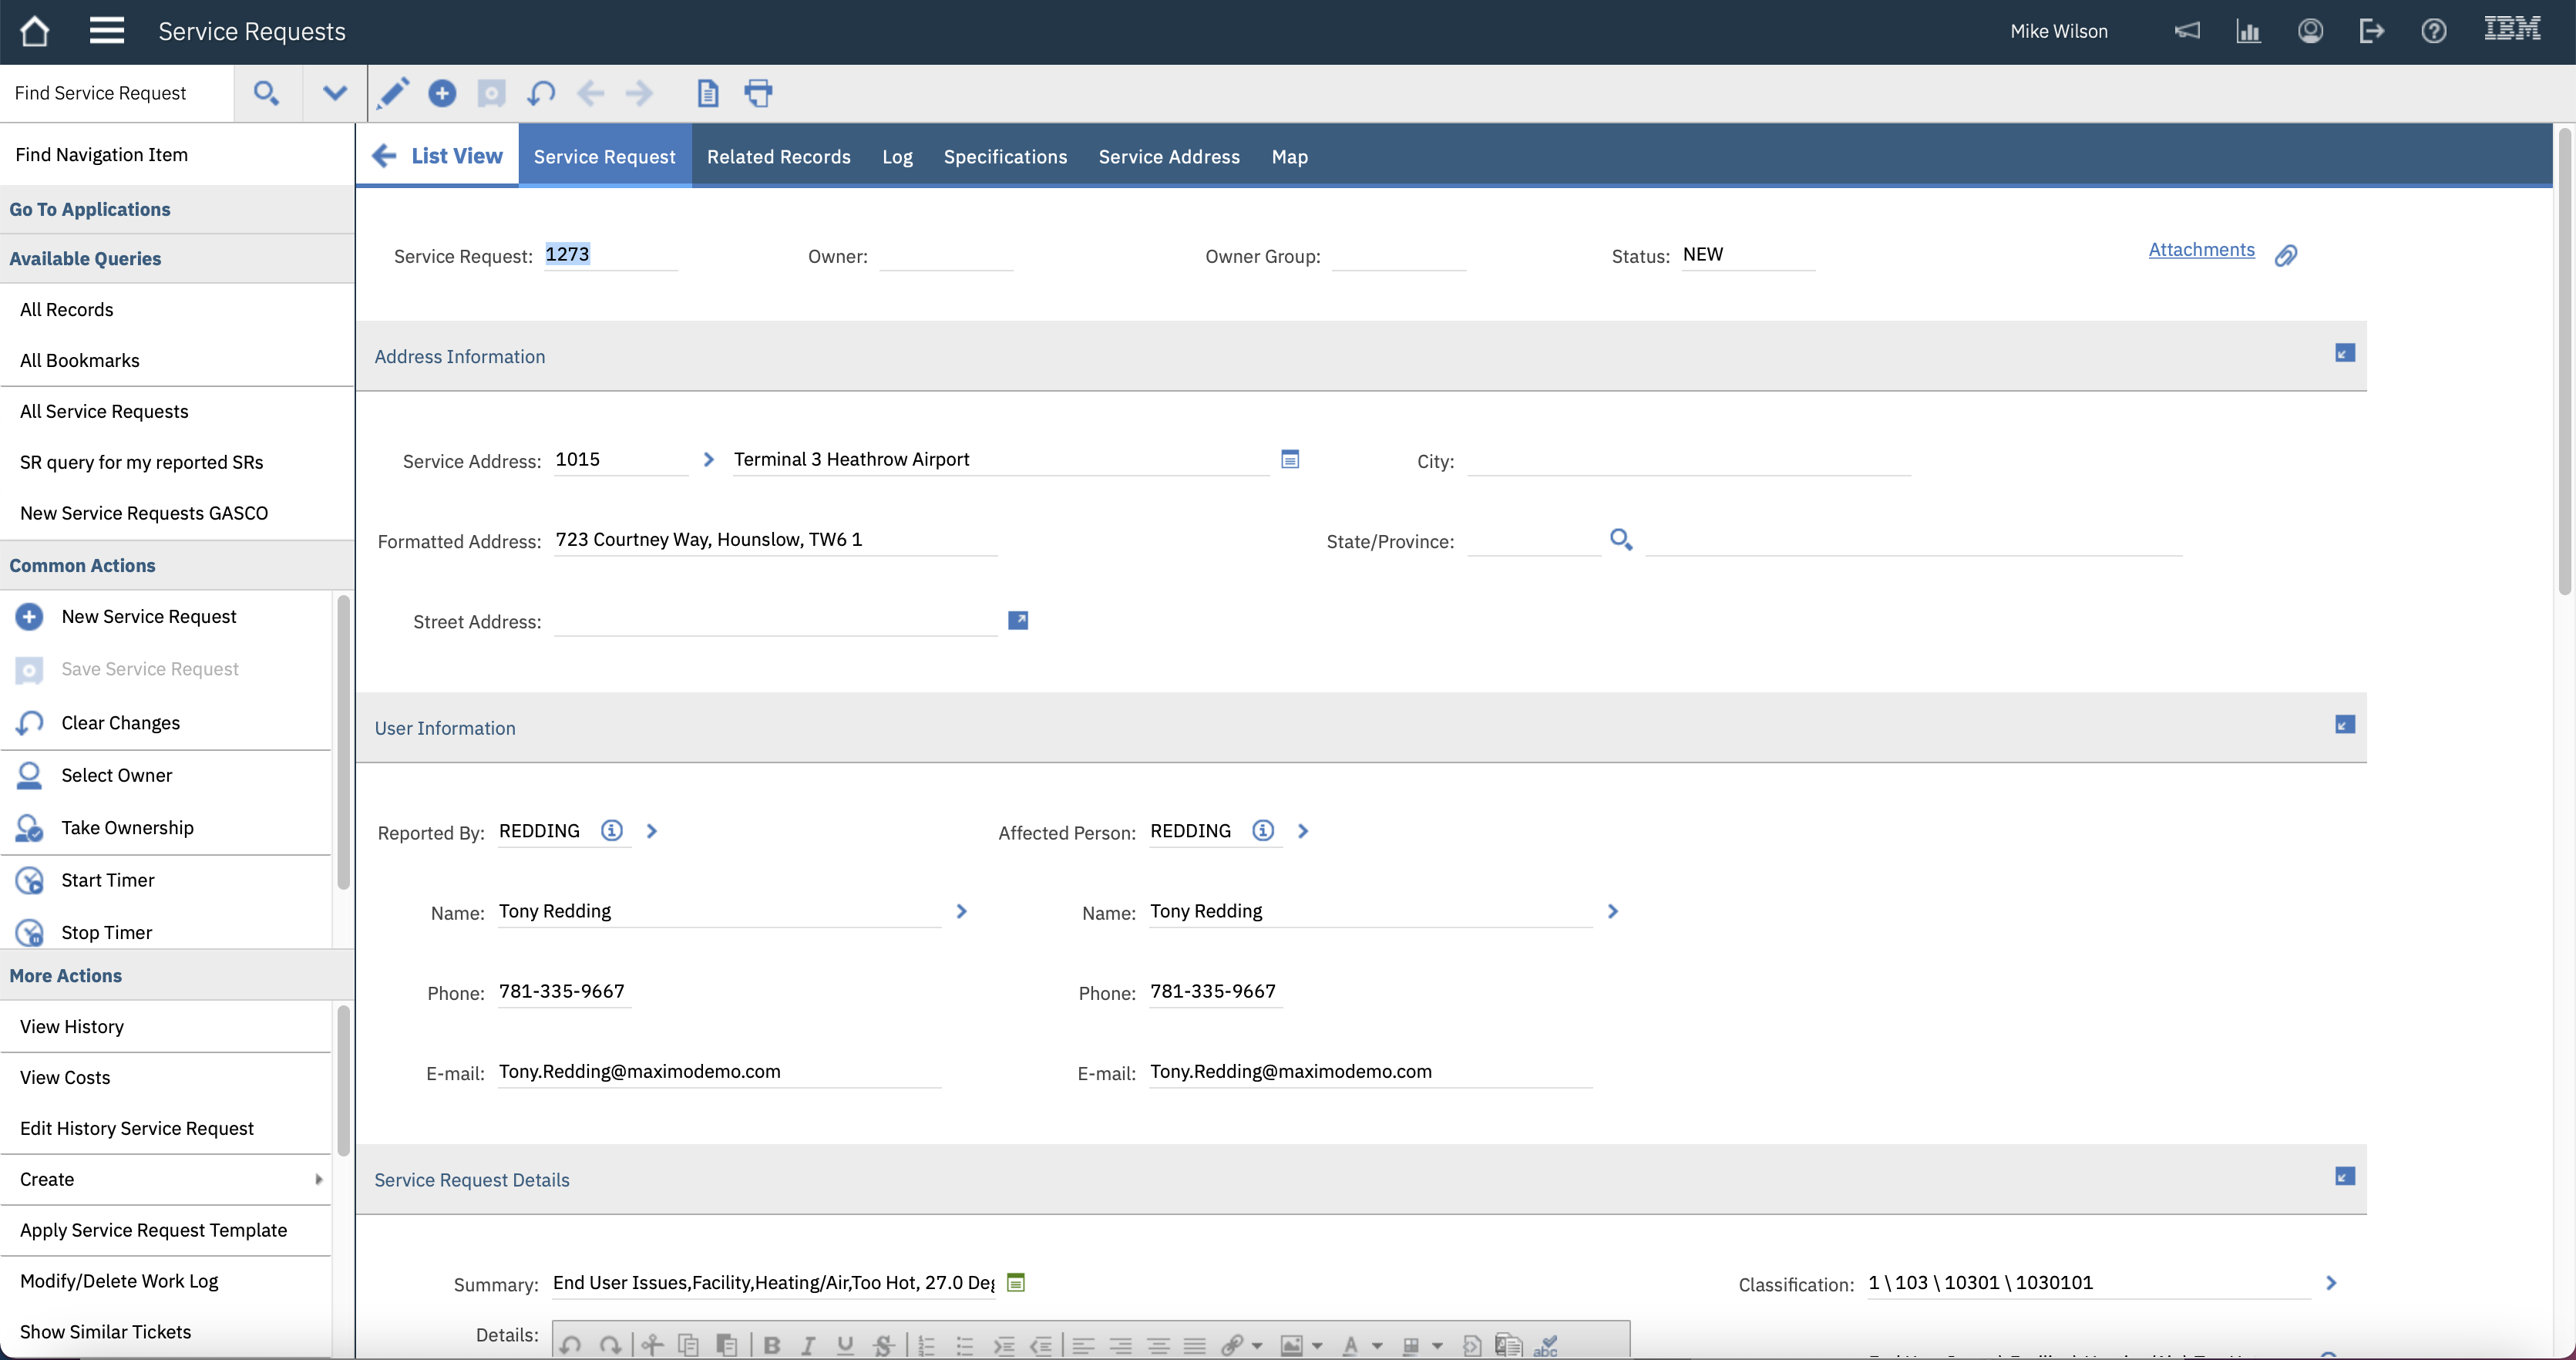Screen dimensions: 2576x1360
Task: Switch to the Related Records tab
Action: click(x=778, y=156)
